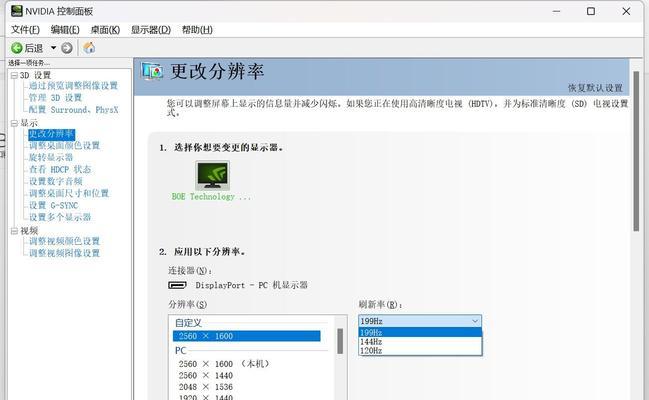Select 2560 × 1600 (本机) resolution

[224, 364]
